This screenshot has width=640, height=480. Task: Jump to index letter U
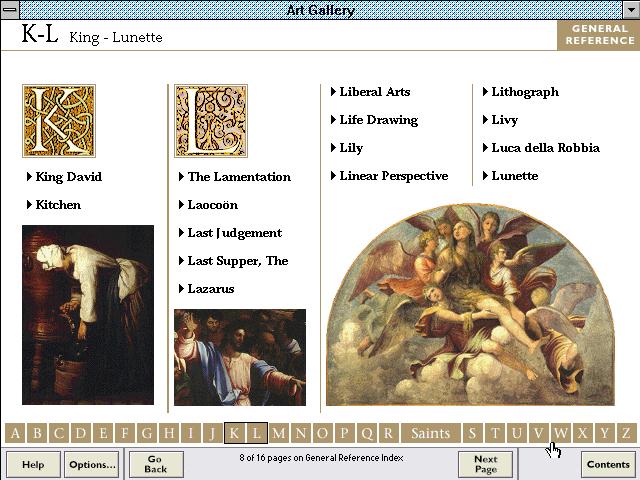[x=517, y=433]
